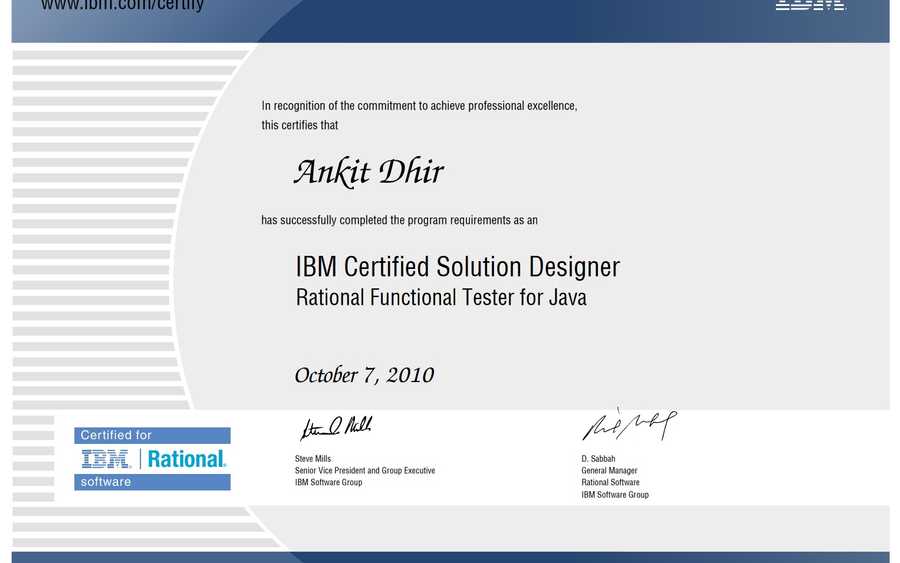Click the IBM logo in certification badge
This screenshot has height=563, width=900.
click(x=106, y=459)
